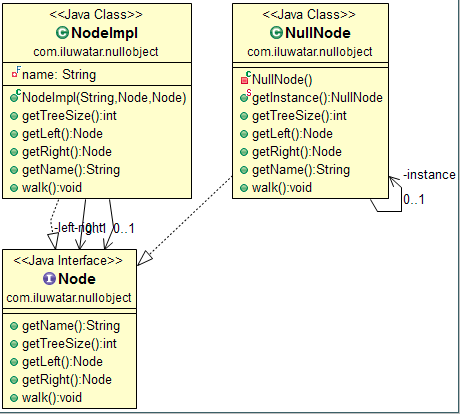Select getRight():Node in Node interface
The image size is (460, 414).
click(x=67, y=380)
